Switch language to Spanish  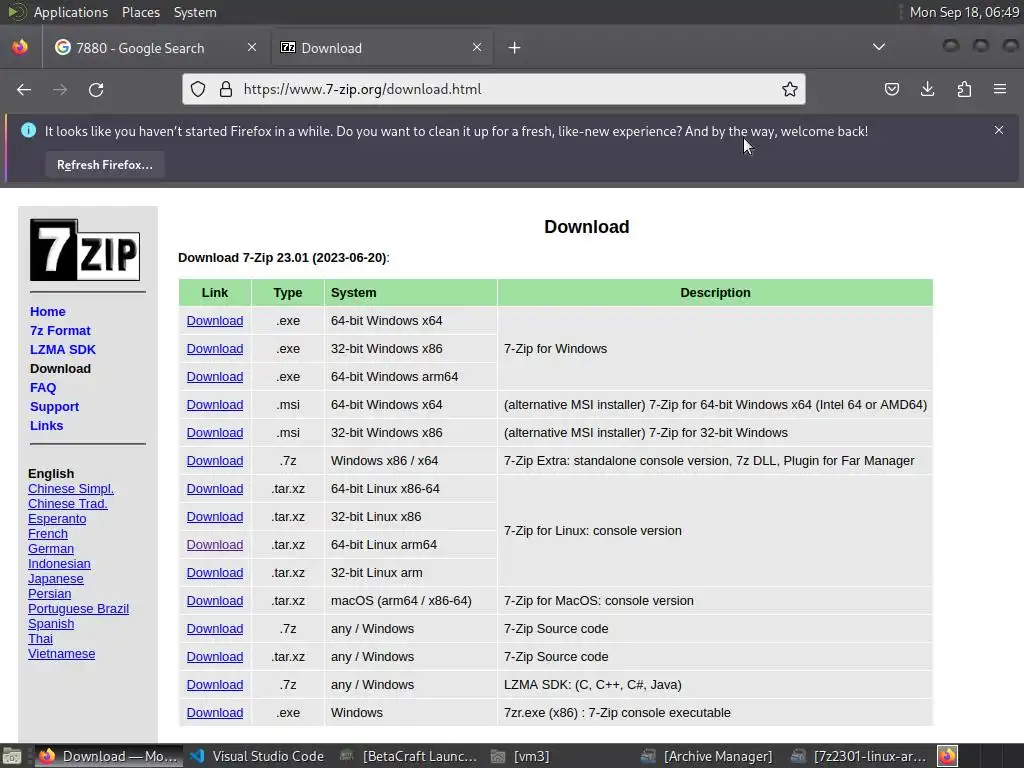(x=51, y=624)
